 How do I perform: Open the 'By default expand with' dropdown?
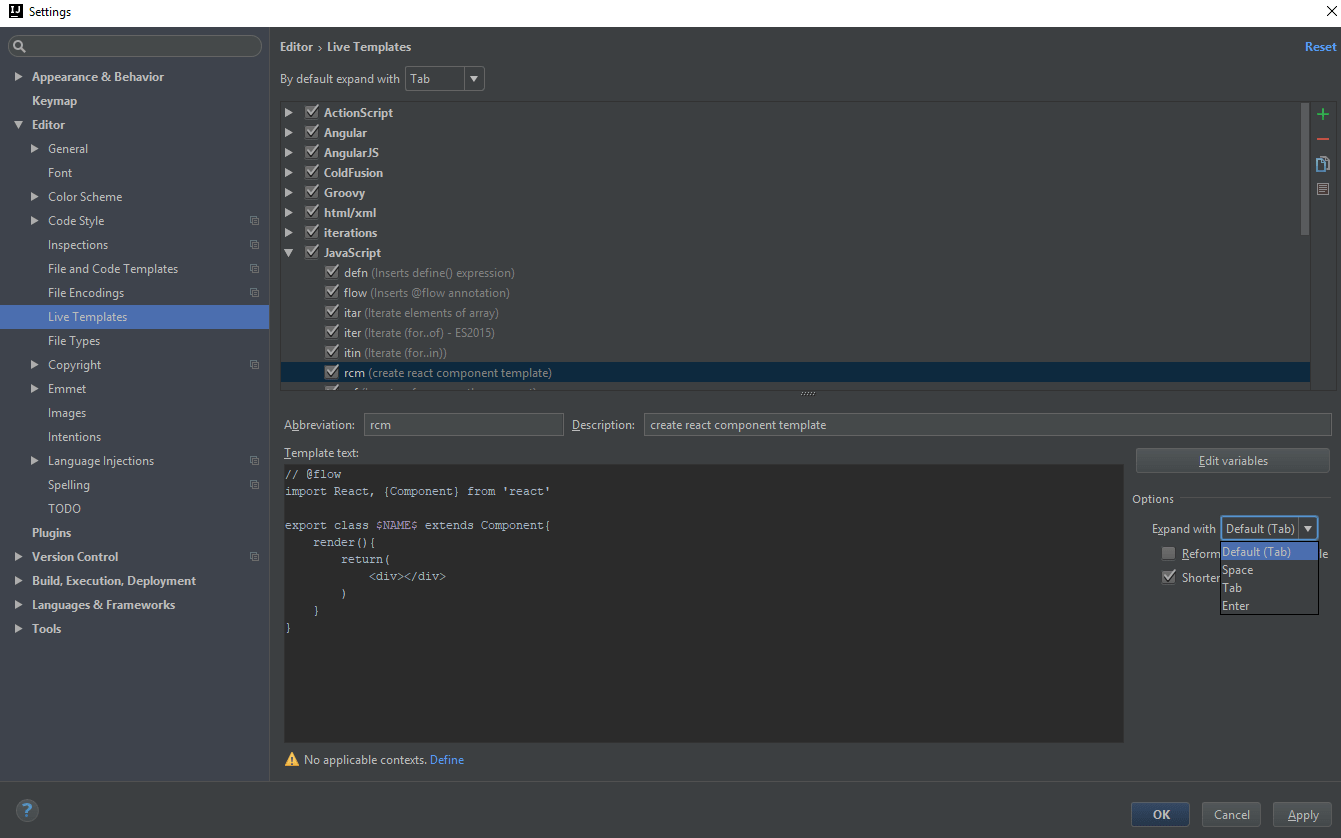tap(472, 78)
